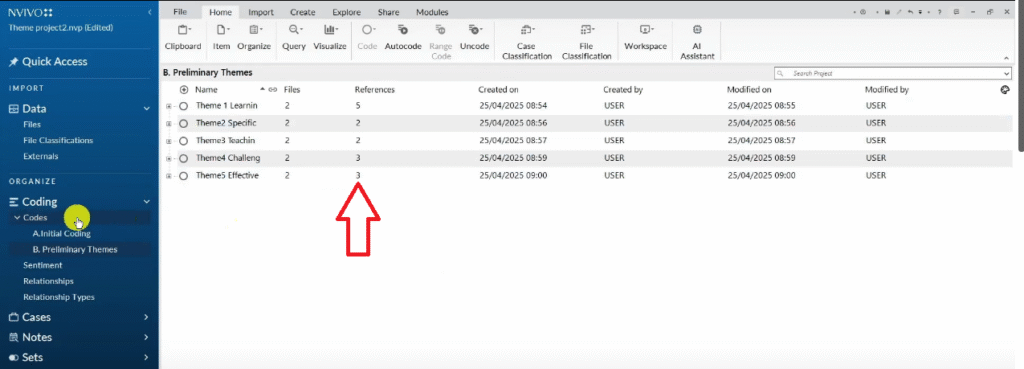Open Sentiment in sidebar
This screenshot has height=369, width=1024.
[42, 265]
